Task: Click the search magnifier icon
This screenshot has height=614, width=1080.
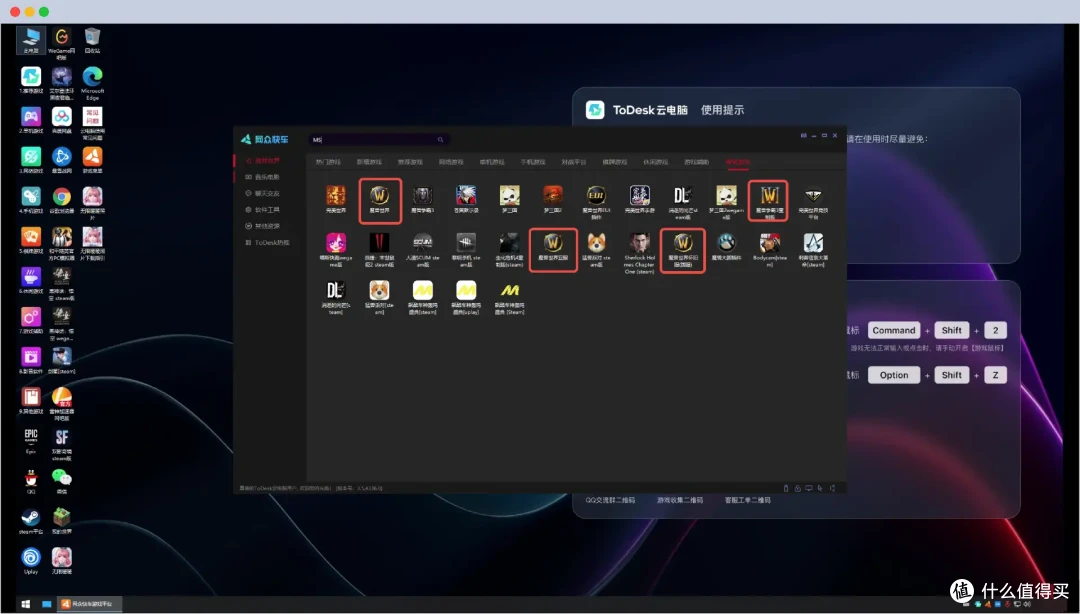Action: point(440,140)
